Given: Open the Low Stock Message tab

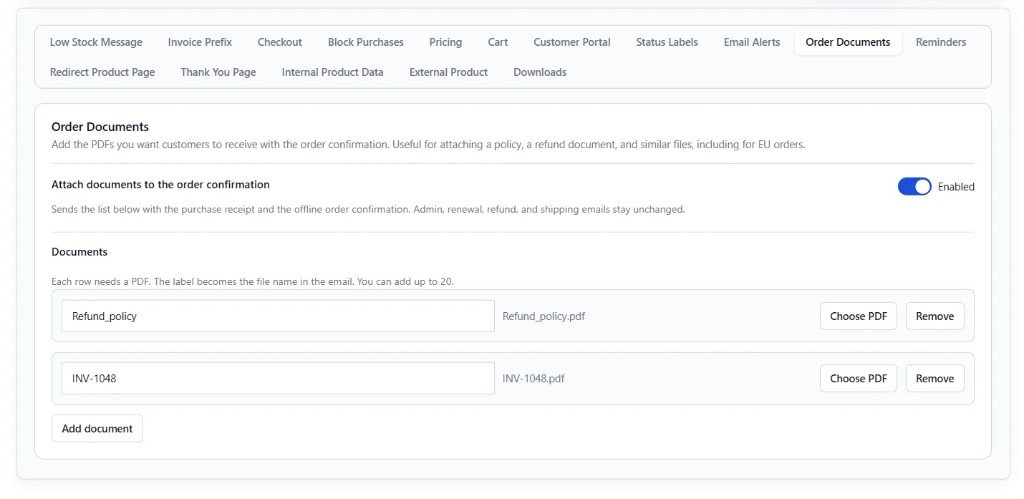Looking at the screenshot, I should point(96,42).
